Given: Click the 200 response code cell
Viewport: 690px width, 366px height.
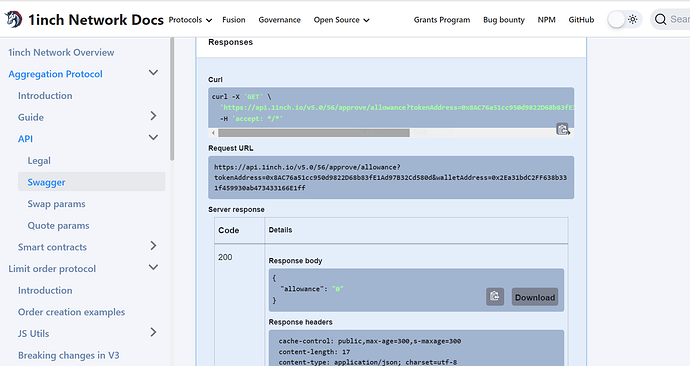Looking at the screenshot, I should [x=225, y=257].
